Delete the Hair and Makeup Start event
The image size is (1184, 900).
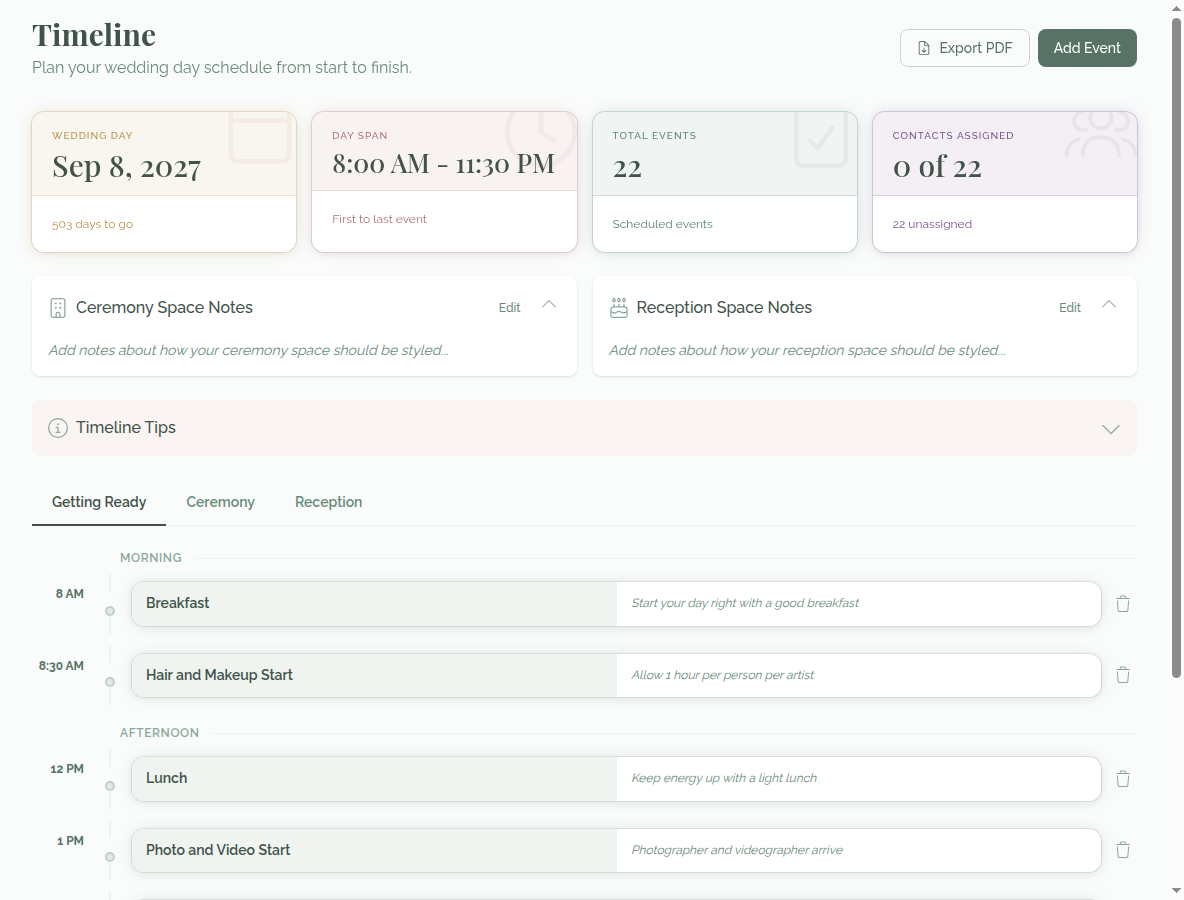1123,675
